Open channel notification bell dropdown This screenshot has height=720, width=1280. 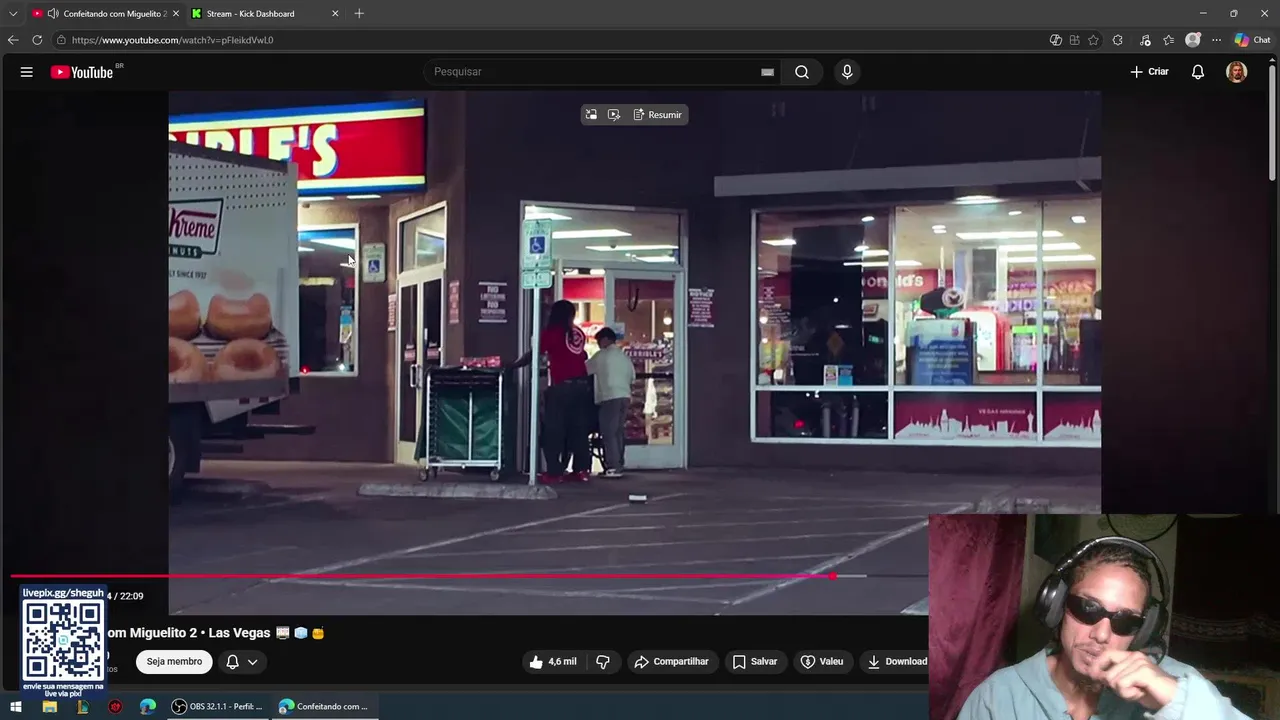(242, 661)
